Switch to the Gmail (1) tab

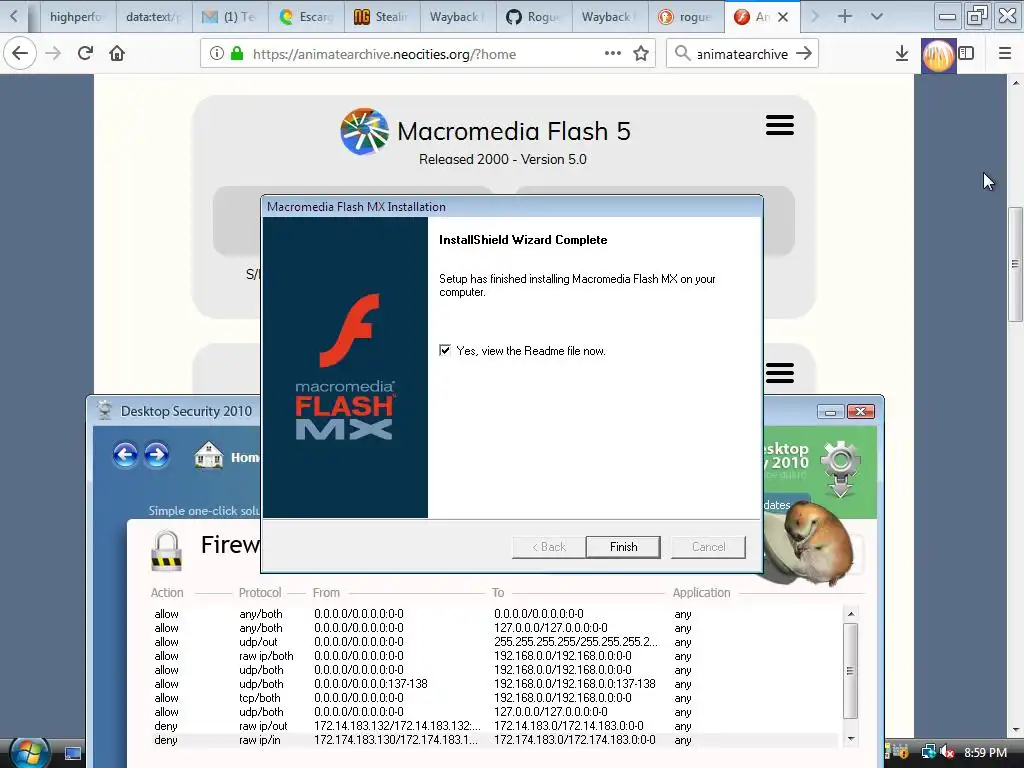pyautogui.click(x=230, y=17)
